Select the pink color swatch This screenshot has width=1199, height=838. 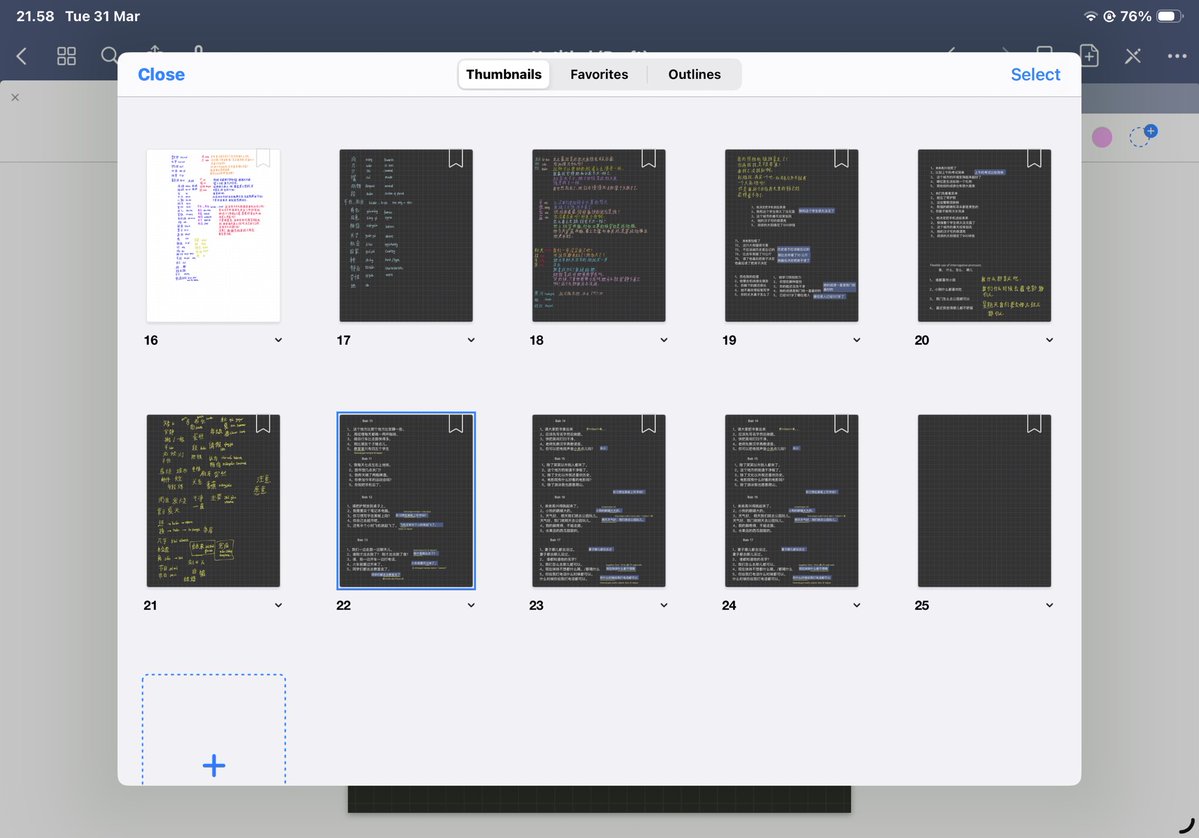[x=1102, y=137]
